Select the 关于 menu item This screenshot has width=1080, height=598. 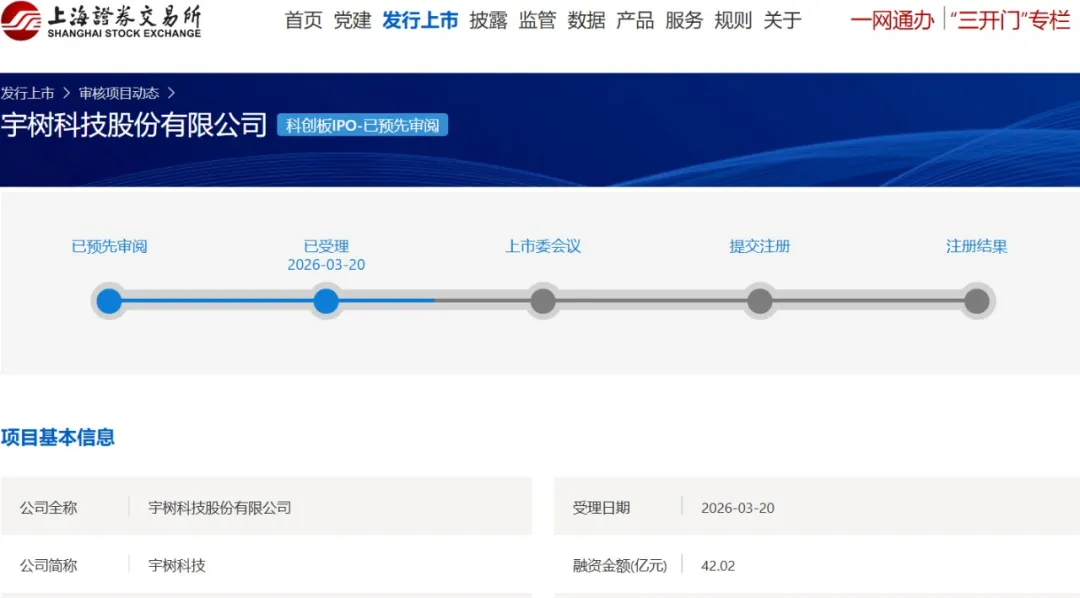[783, 20]
